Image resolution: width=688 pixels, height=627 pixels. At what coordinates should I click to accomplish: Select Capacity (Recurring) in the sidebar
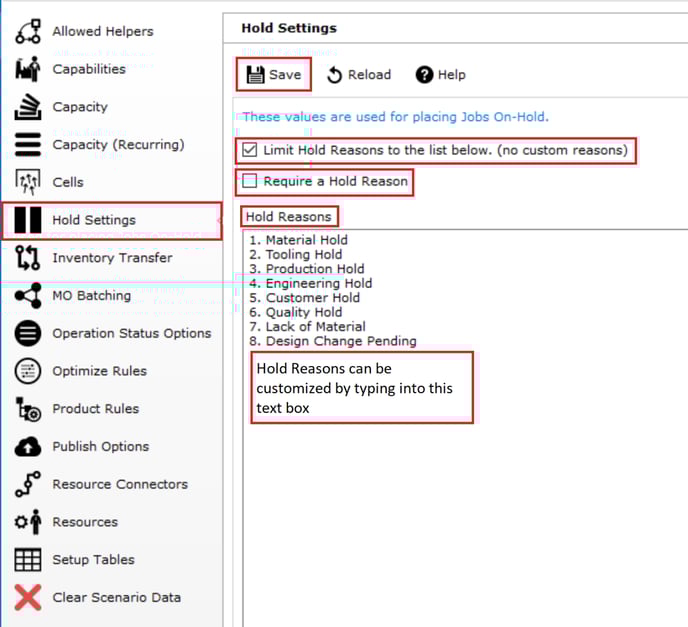coord(118,144)
